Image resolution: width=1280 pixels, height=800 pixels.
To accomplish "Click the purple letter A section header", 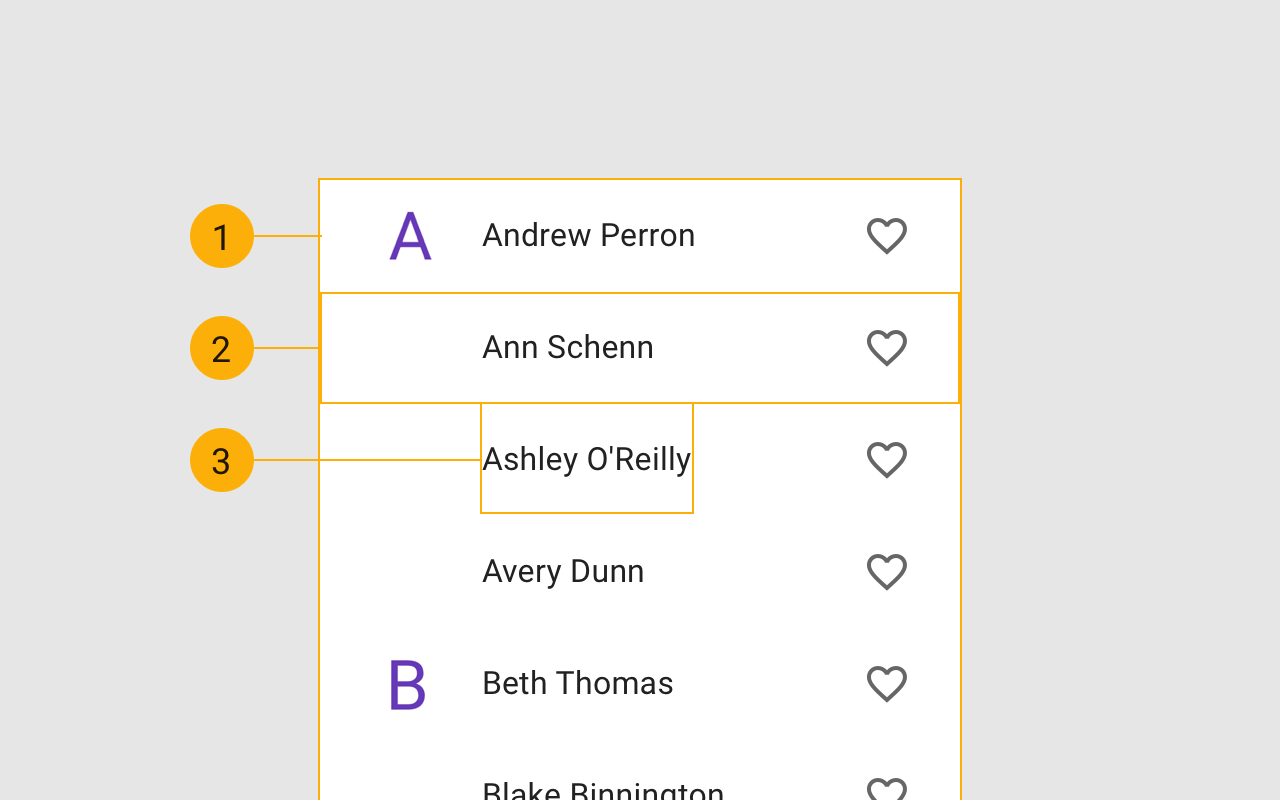I will pyautogui.click(x=410, y=237).
